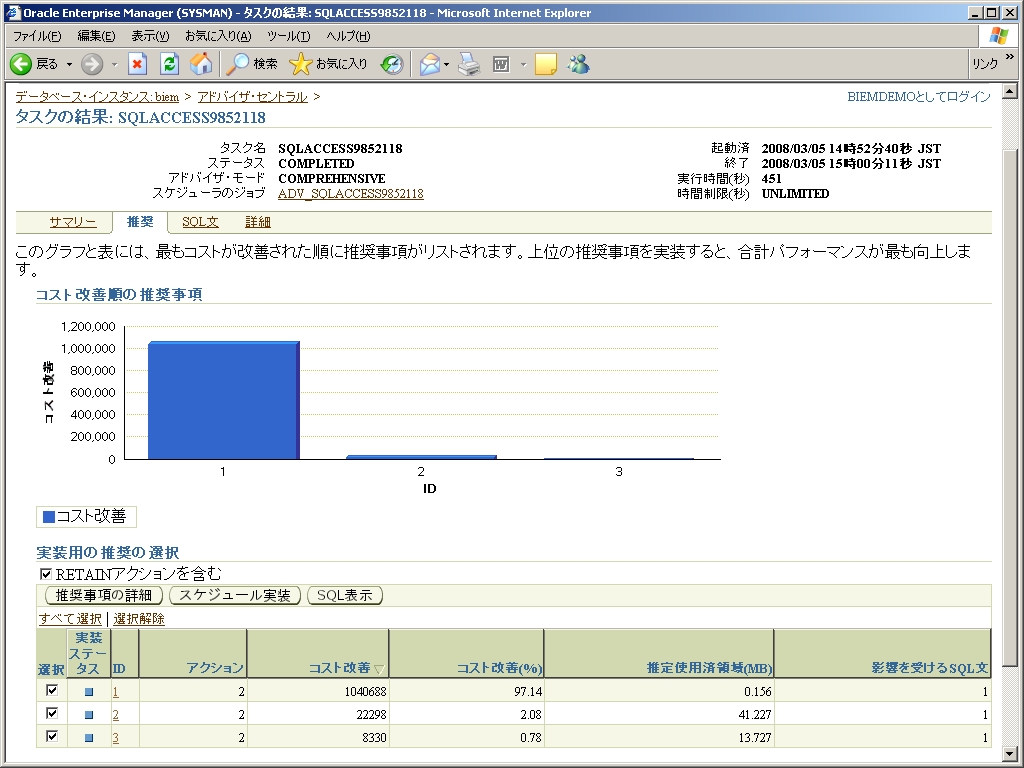Stop page loading with red X icon
The width and height of the screenshot is (1024, 768).
pos(136,64)
